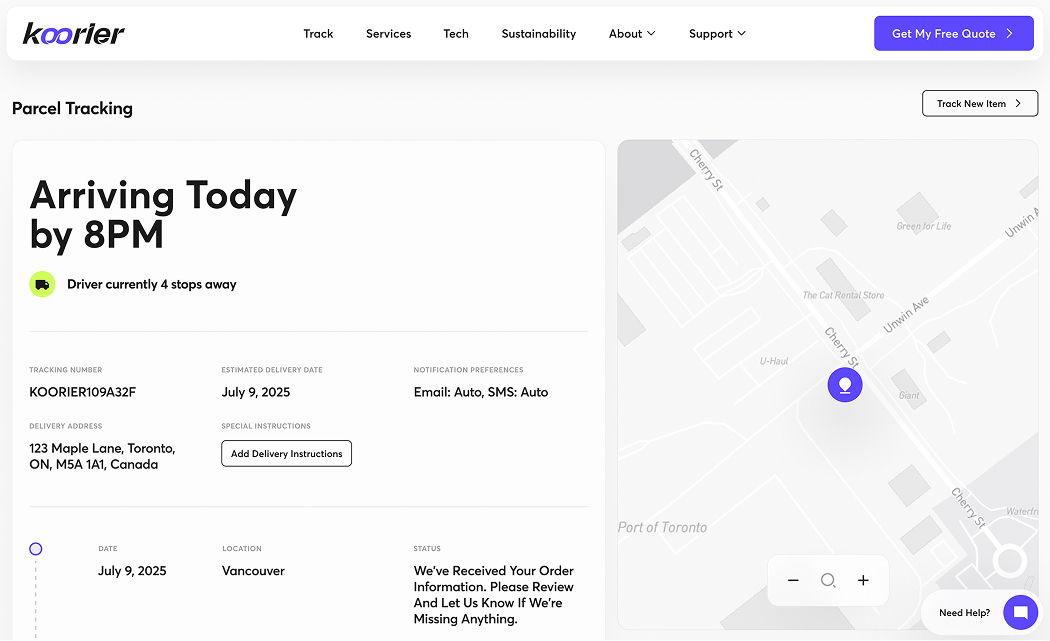Go to the Tech page
The image size is (1050, 641).
(x=456, y=33)
